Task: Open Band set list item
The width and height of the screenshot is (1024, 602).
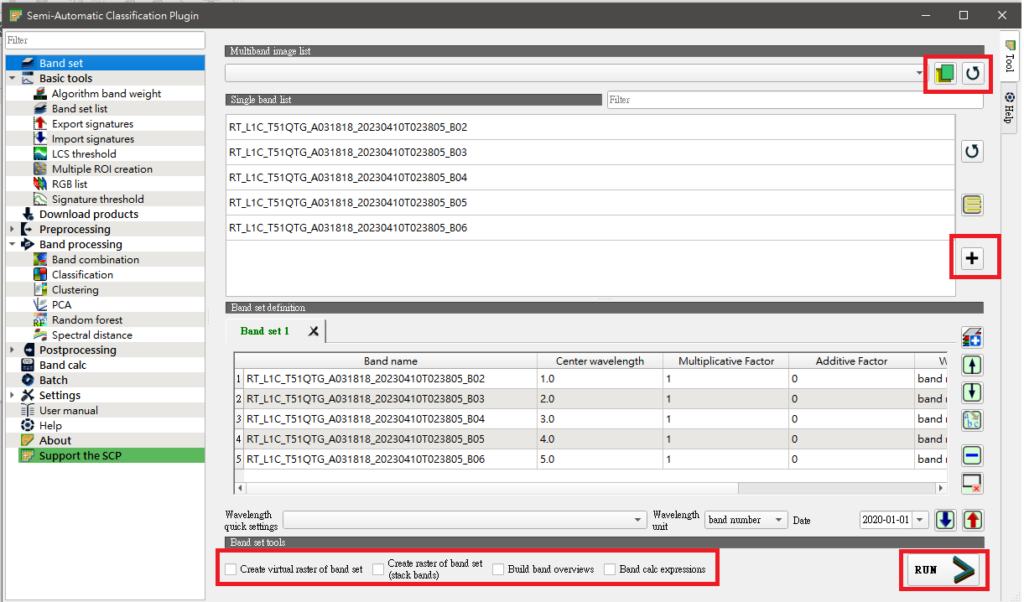Action: [80, 108]
